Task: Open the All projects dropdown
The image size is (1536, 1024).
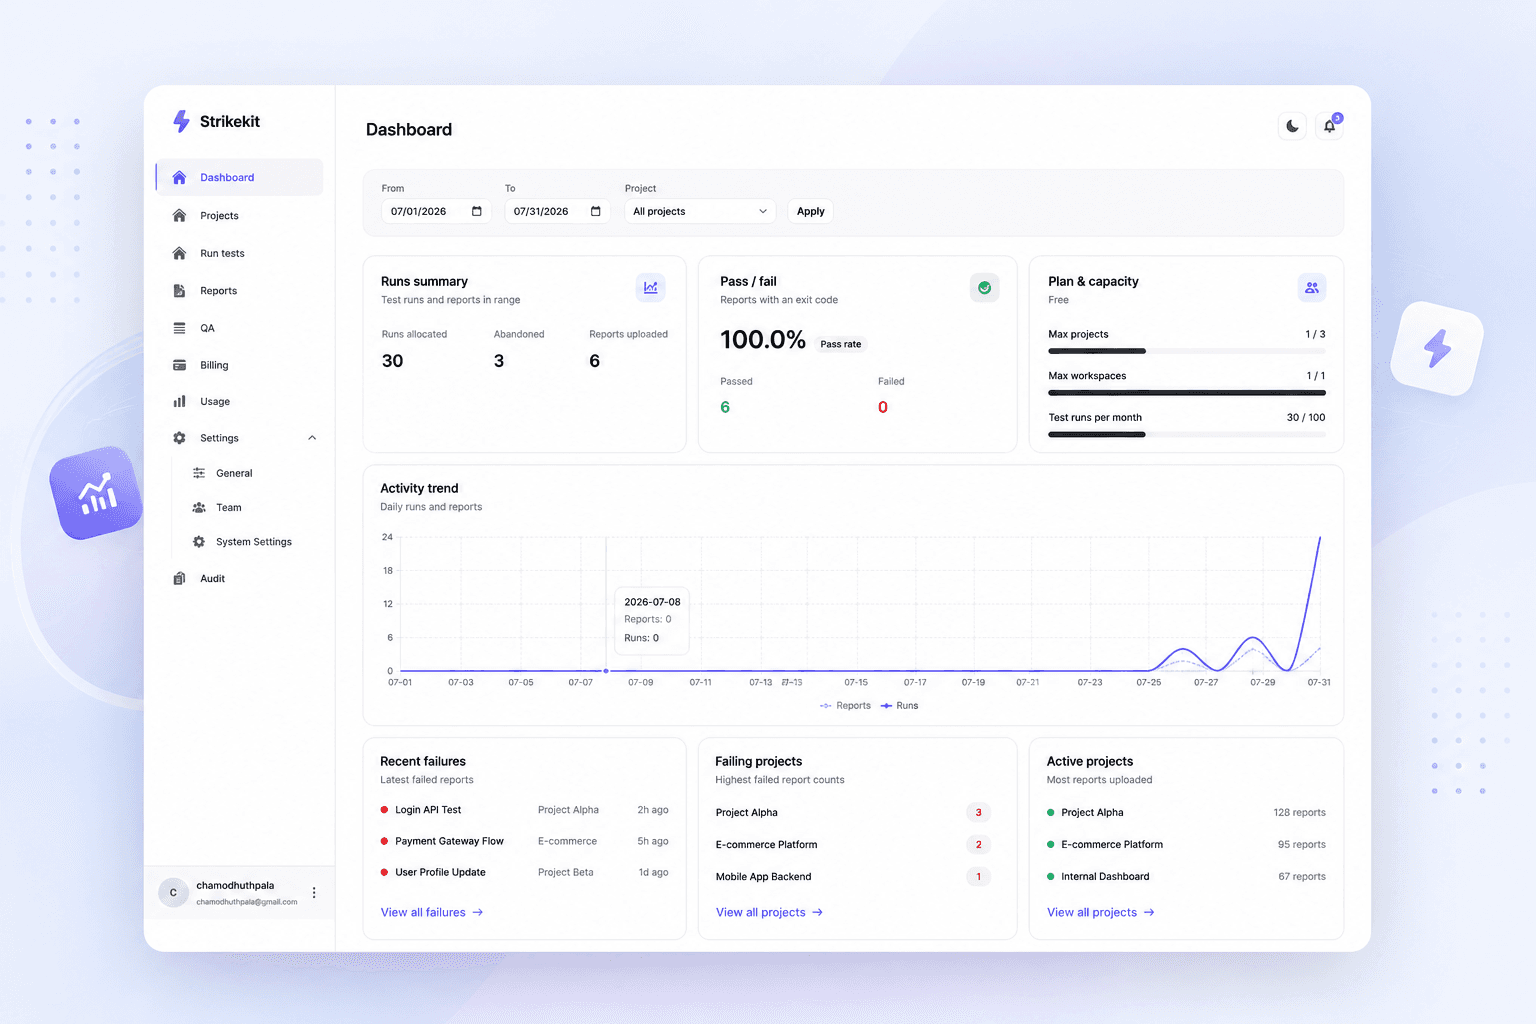Action: click(x=700, y=211)
